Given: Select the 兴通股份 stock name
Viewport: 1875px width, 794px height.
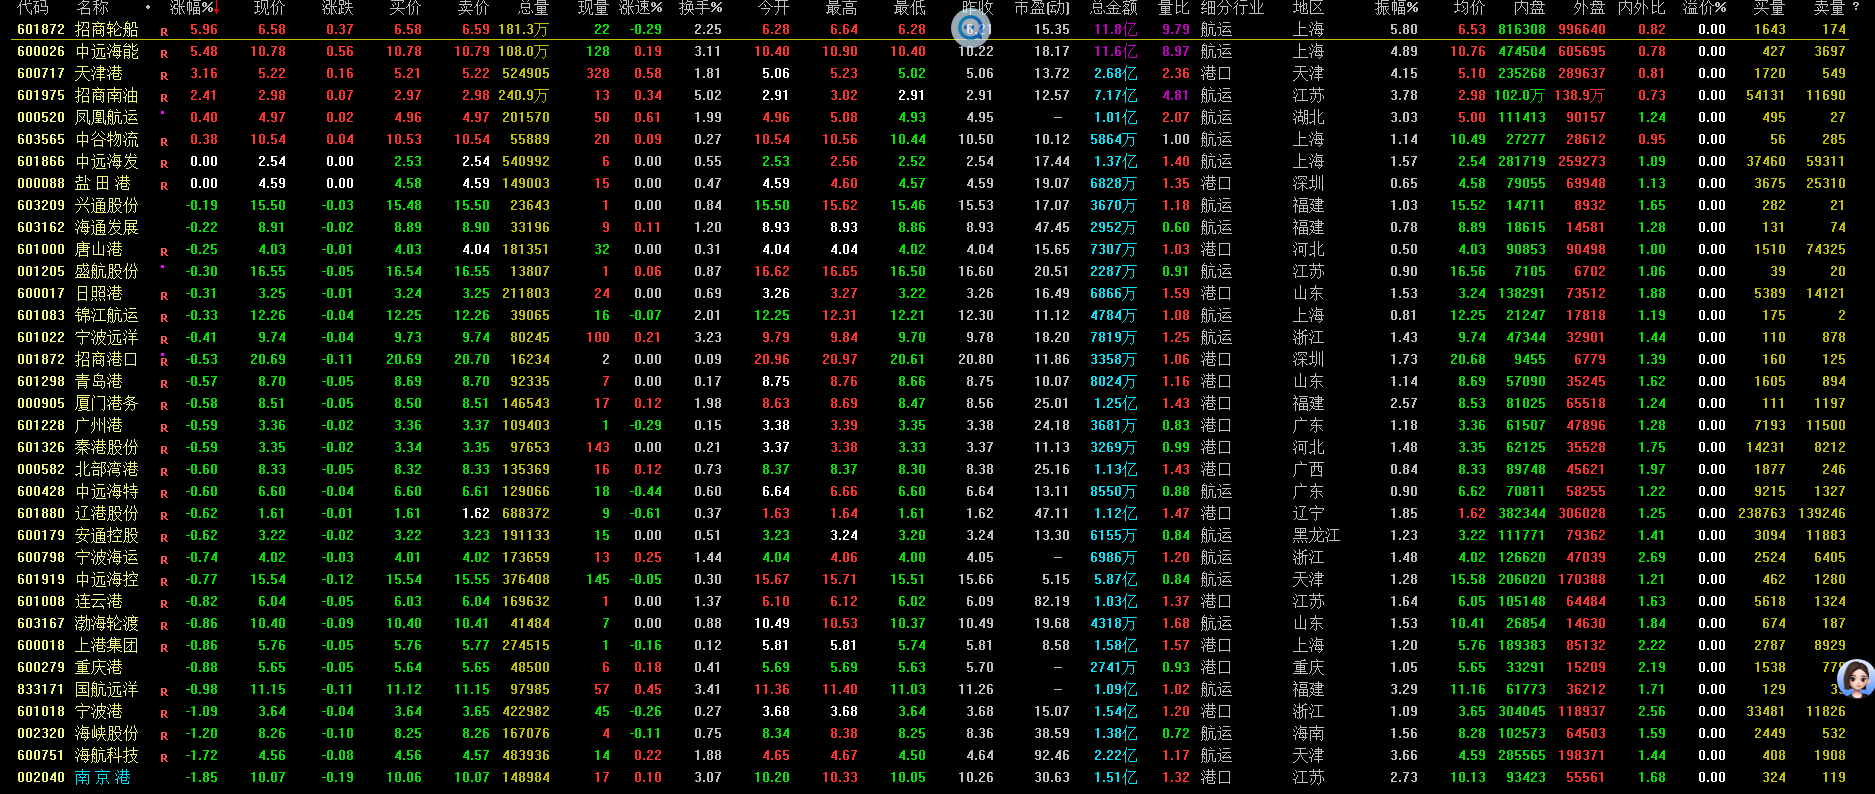Looking at the screenshot, I should (107, 206).
